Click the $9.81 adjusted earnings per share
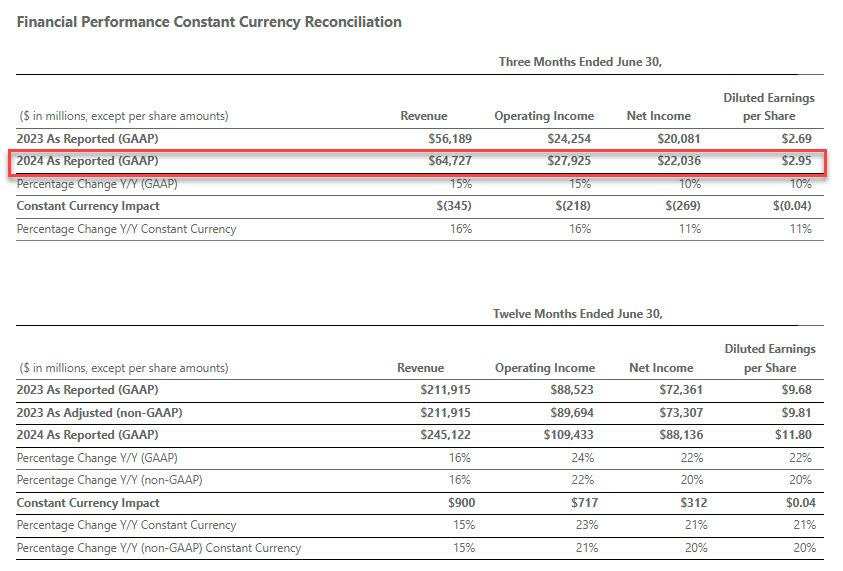The width and height of the screenshot is (843, 571). coord(796,412)
